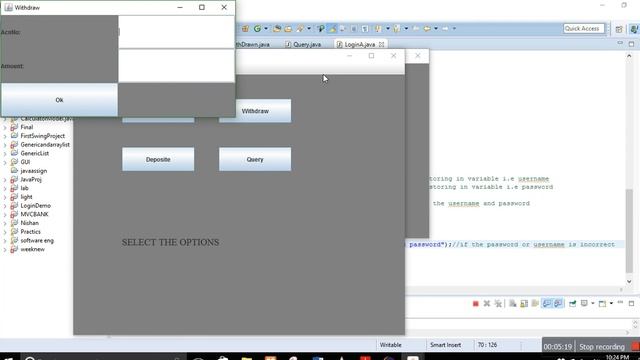640x360 pixels.
Task: Click the editor vertical scrollbar
Action: 629,231
